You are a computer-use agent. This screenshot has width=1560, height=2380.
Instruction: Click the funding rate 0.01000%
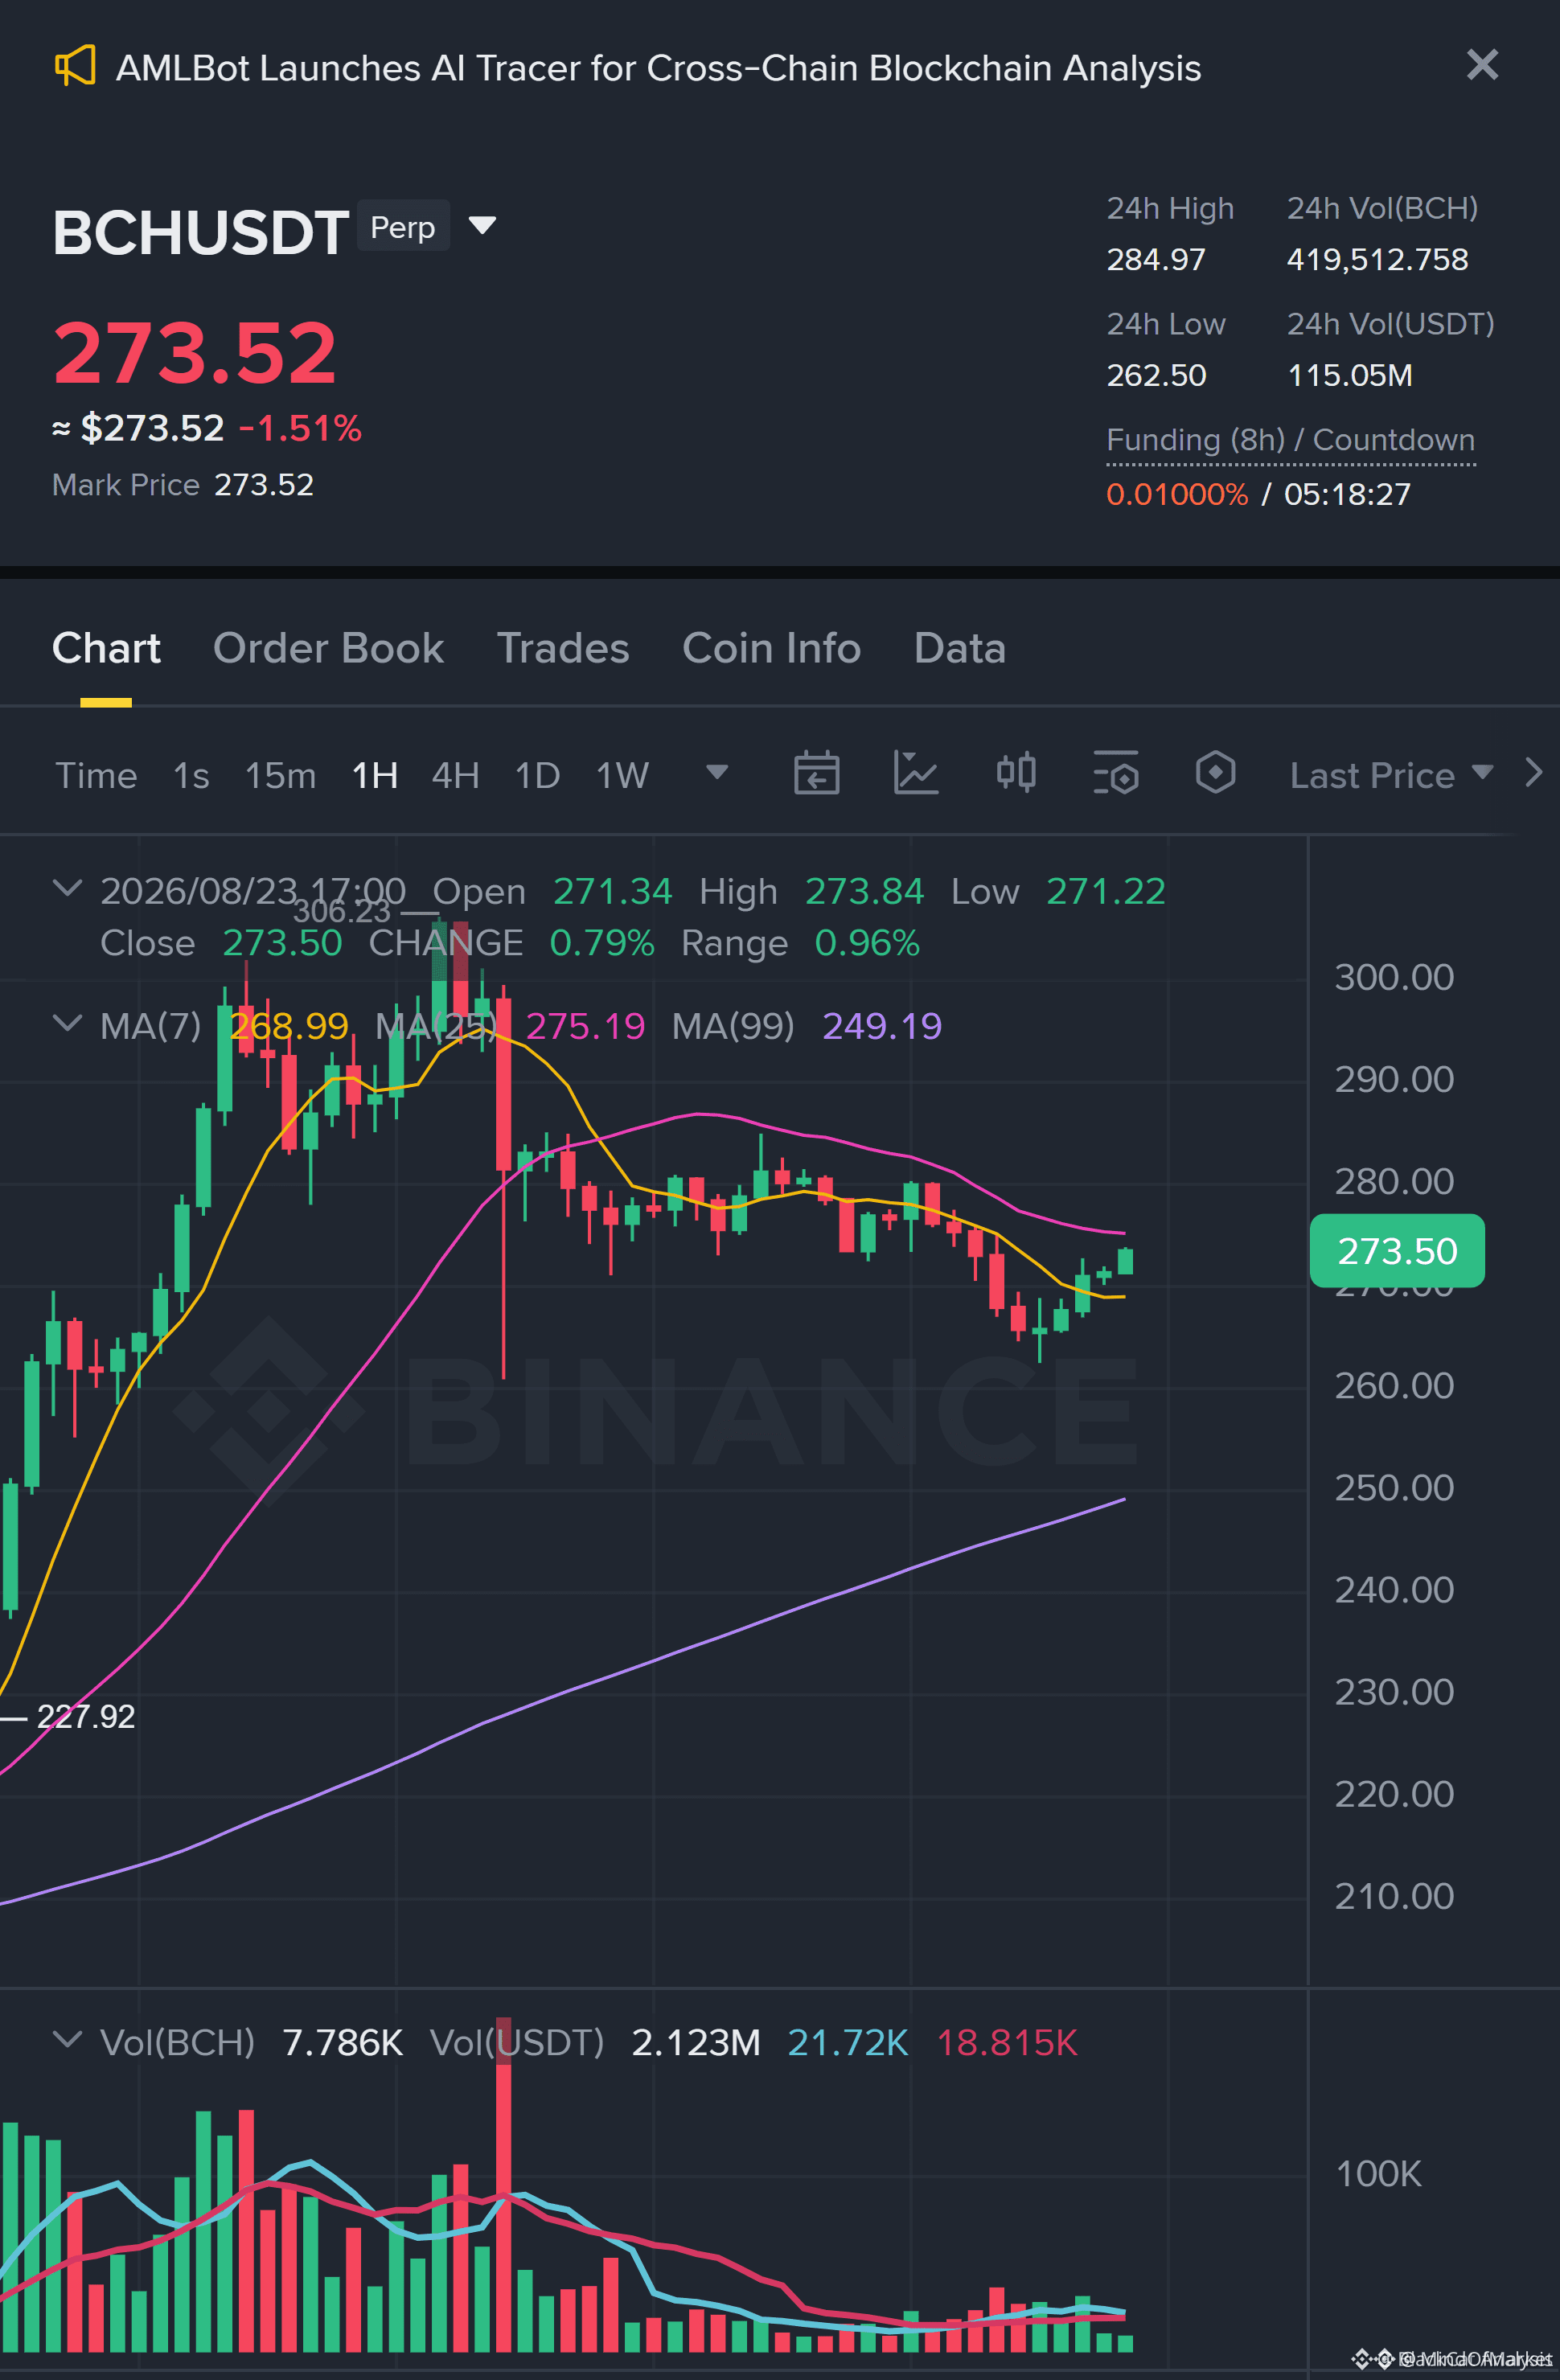1177,494
